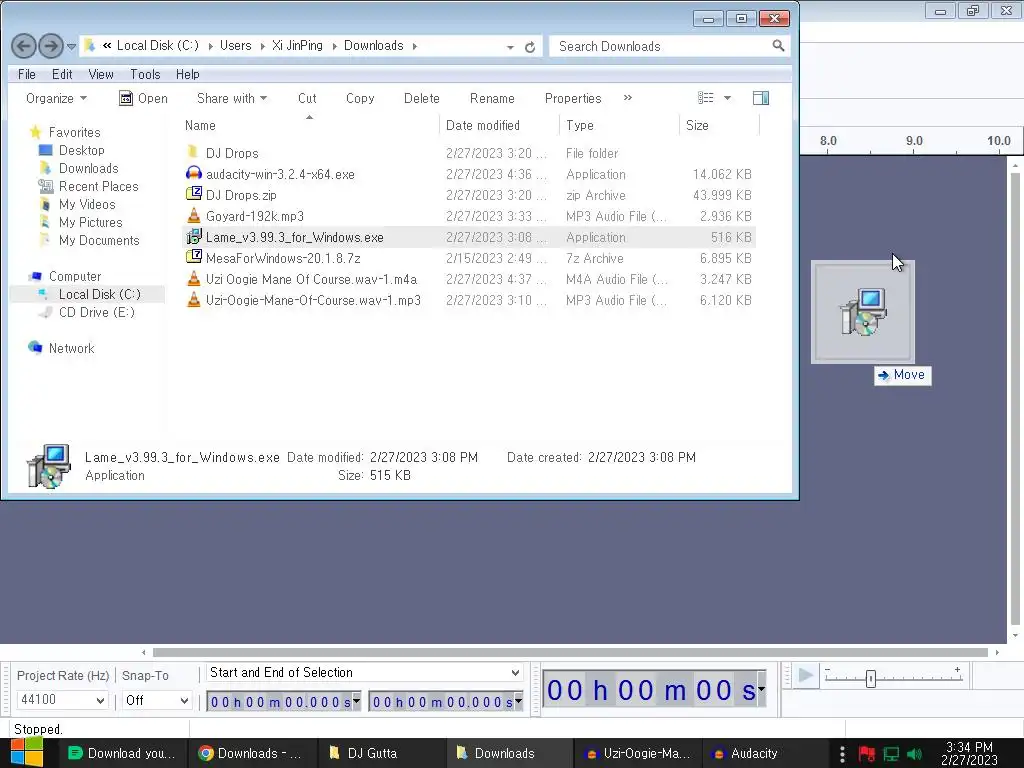Click Audacity play-at-speed button
This screenshot has width=1024, height=768.
coord(806,675)
